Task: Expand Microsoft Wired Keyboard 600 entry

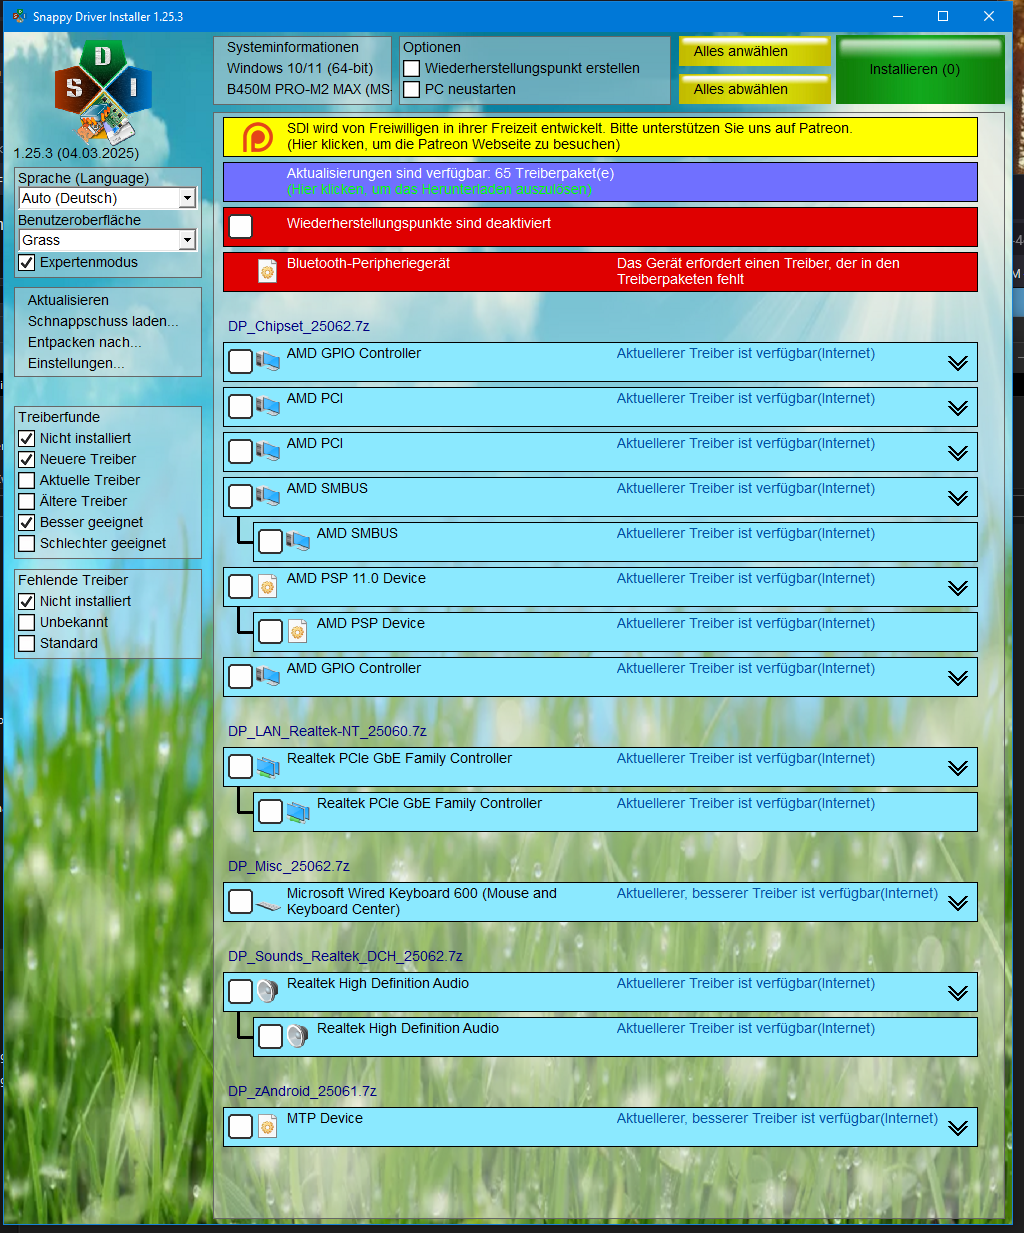Action: (958, 903)
